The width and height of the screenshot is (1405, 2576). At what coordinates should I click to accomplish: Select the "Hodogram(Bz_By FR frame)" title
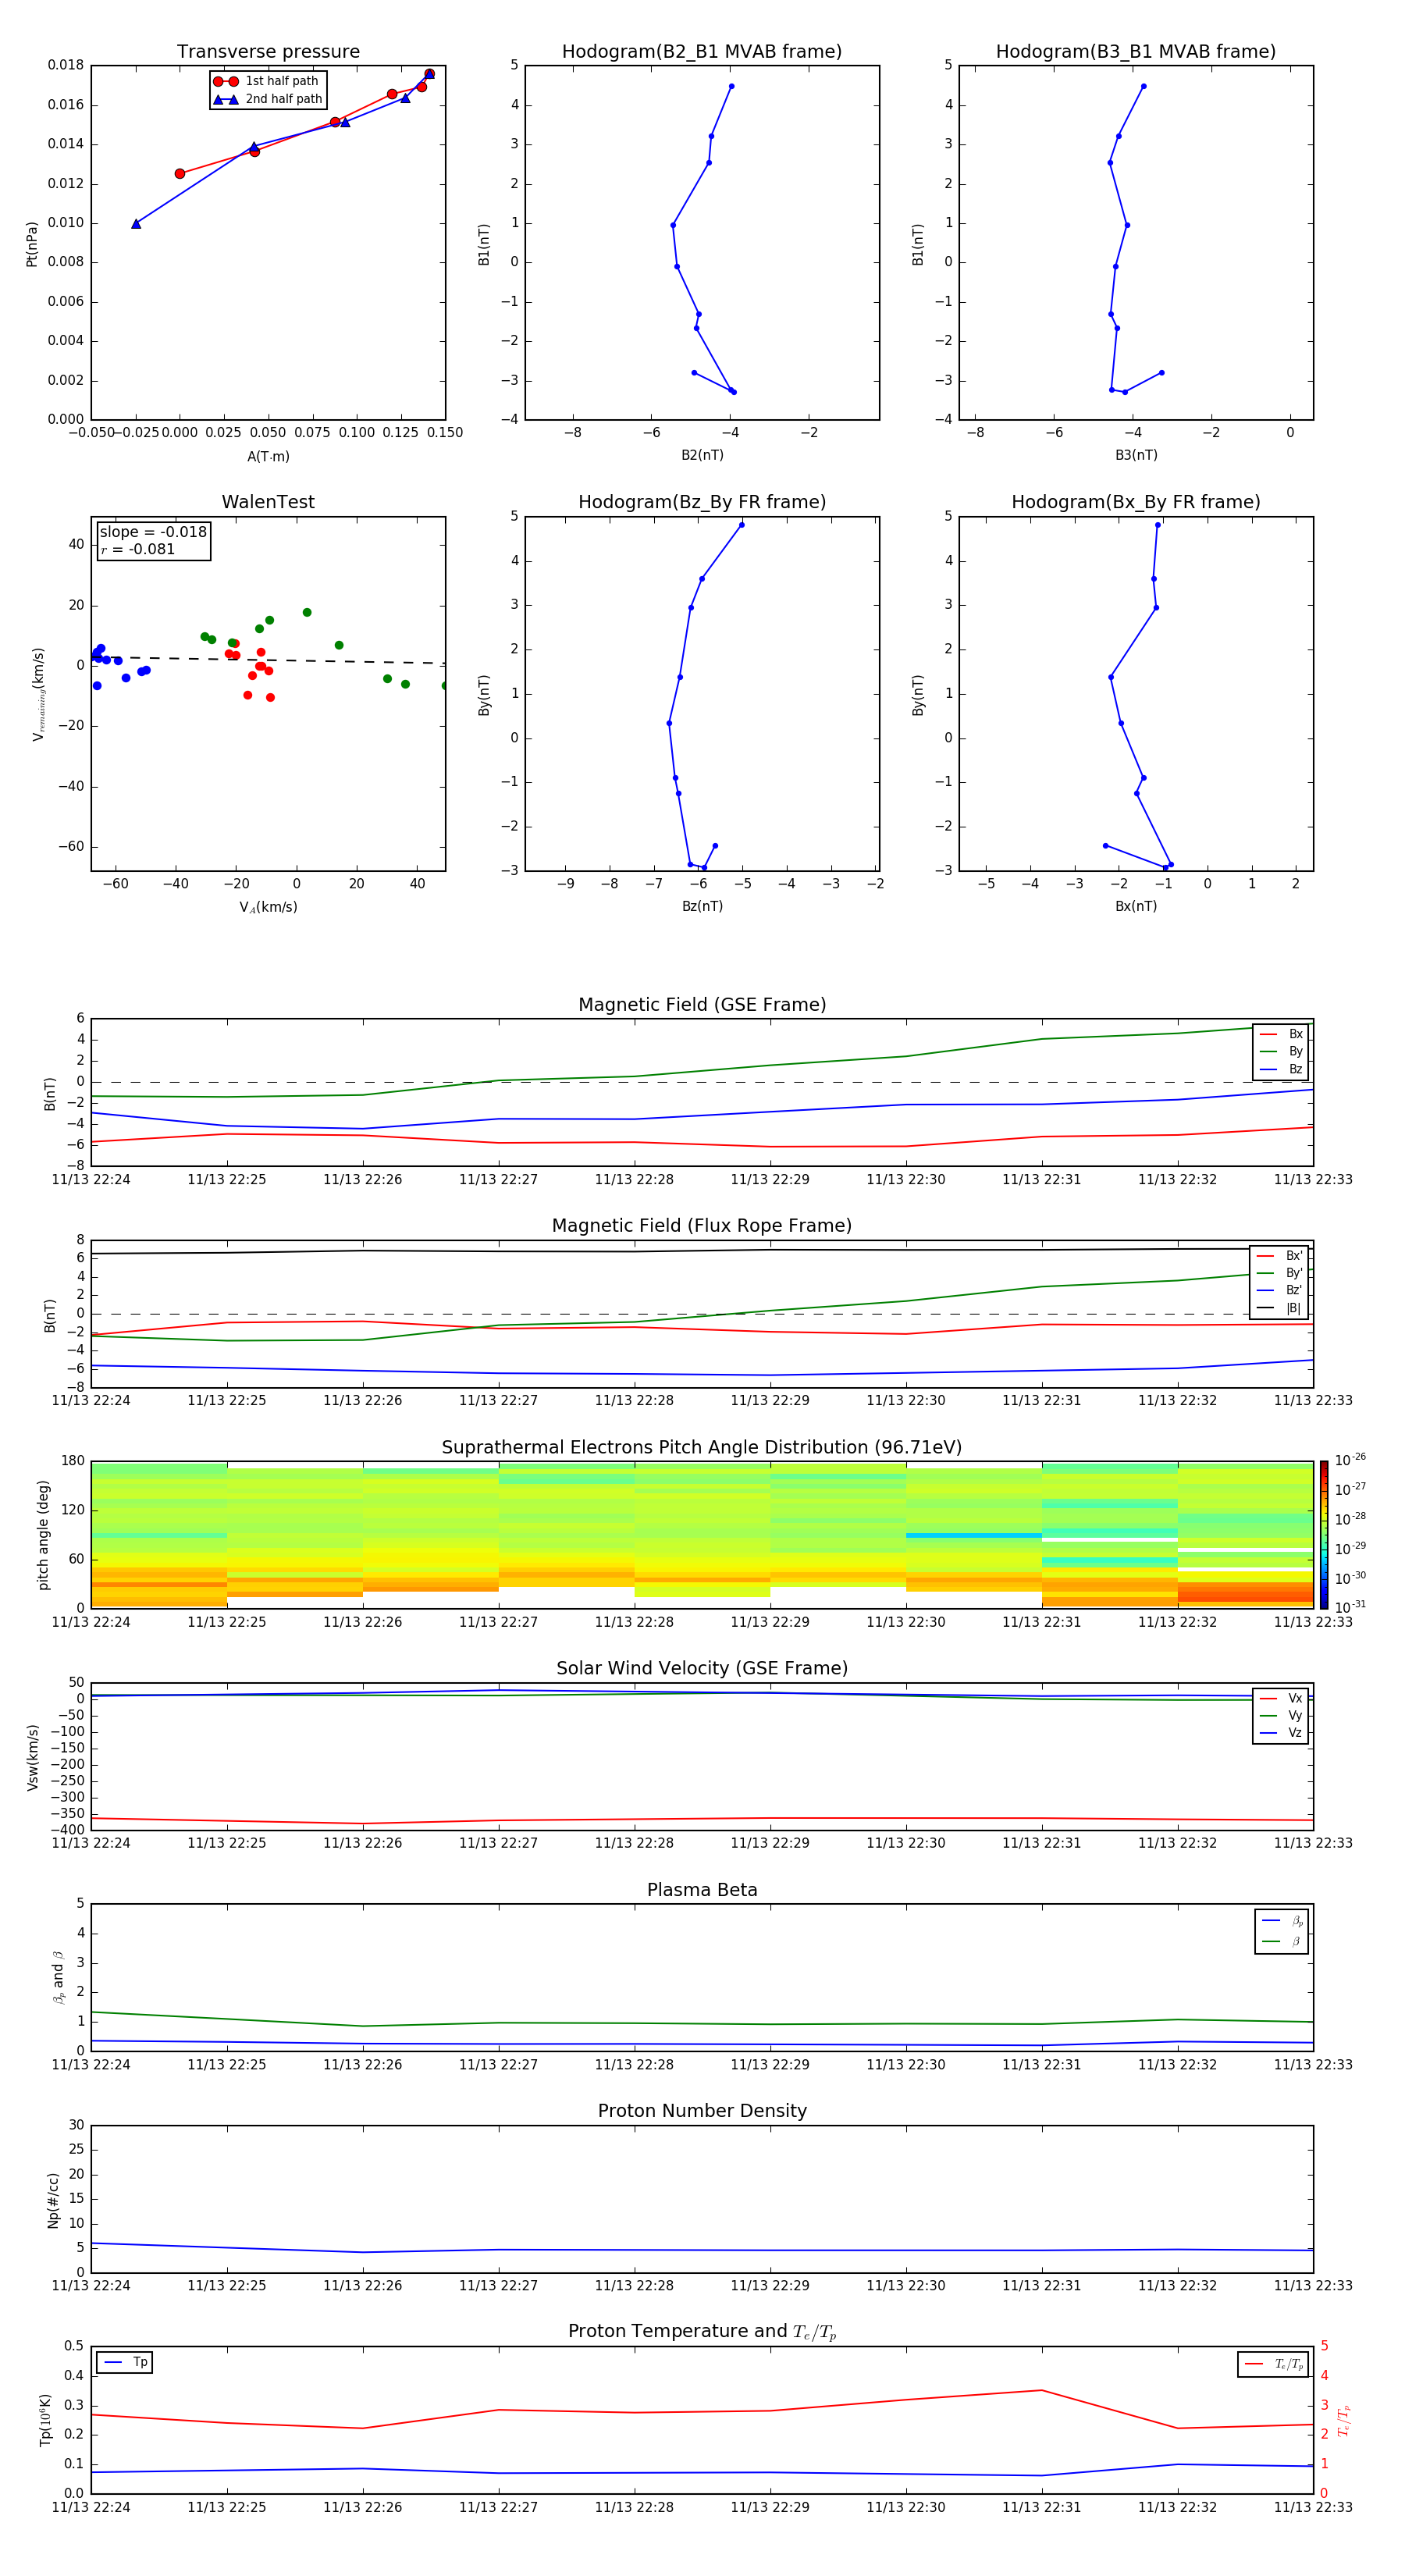tap(702, 502)
